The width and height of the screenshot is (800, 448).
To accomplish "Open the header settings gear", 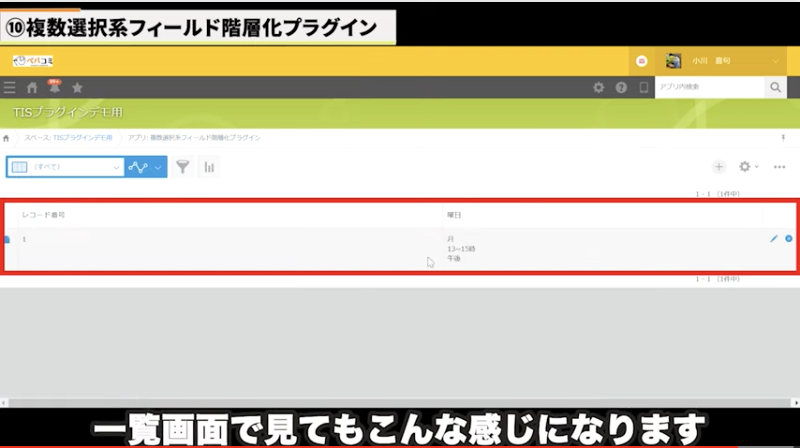I will 599,88.
